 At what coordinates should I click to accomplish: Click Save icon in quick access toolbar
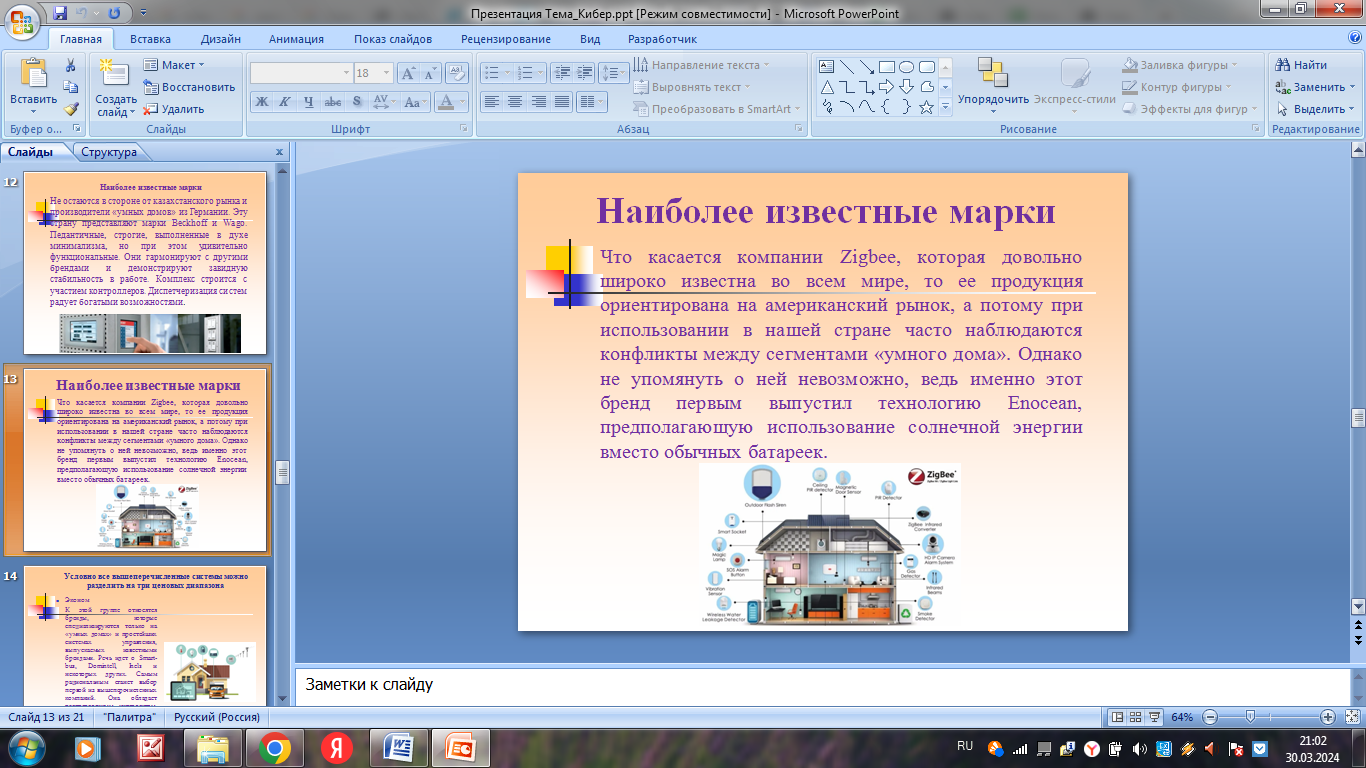tap(61, 13)
